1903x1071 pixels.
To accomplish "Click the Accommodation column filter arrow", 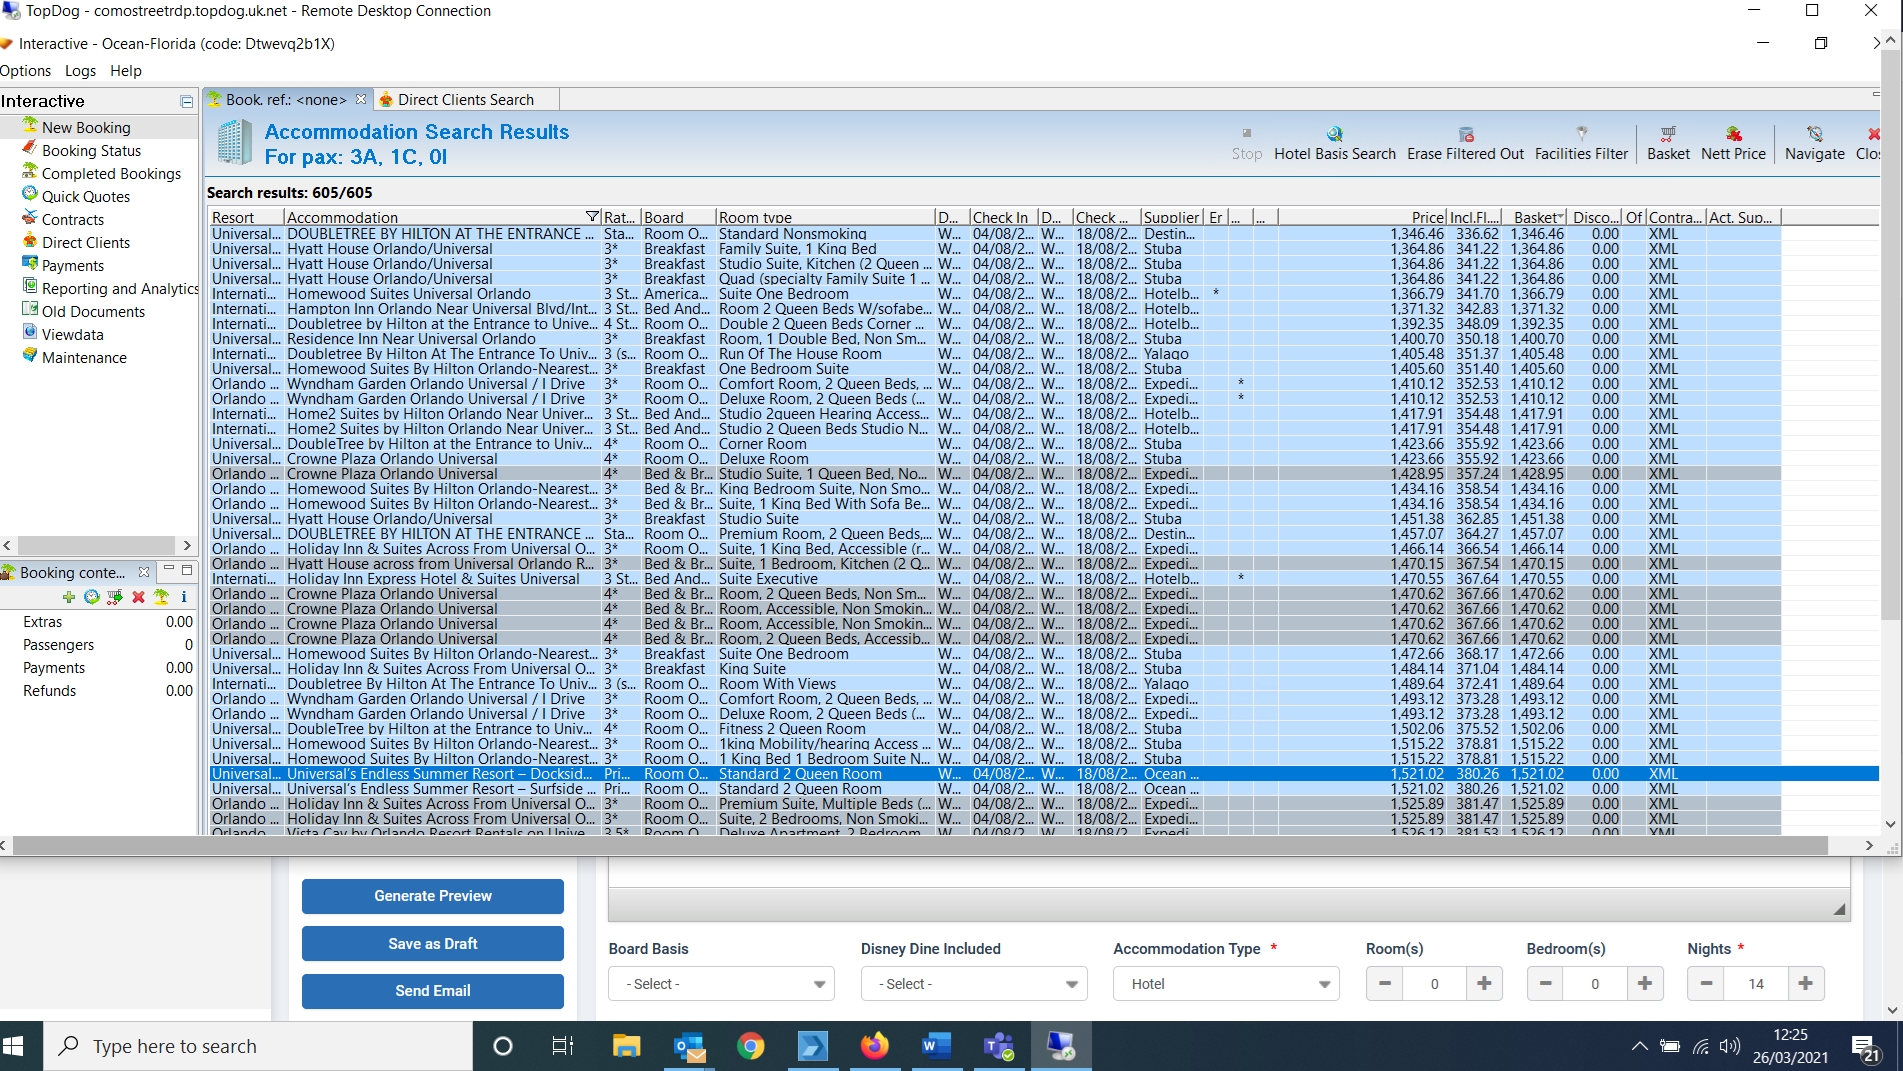I will click(592, 217).
